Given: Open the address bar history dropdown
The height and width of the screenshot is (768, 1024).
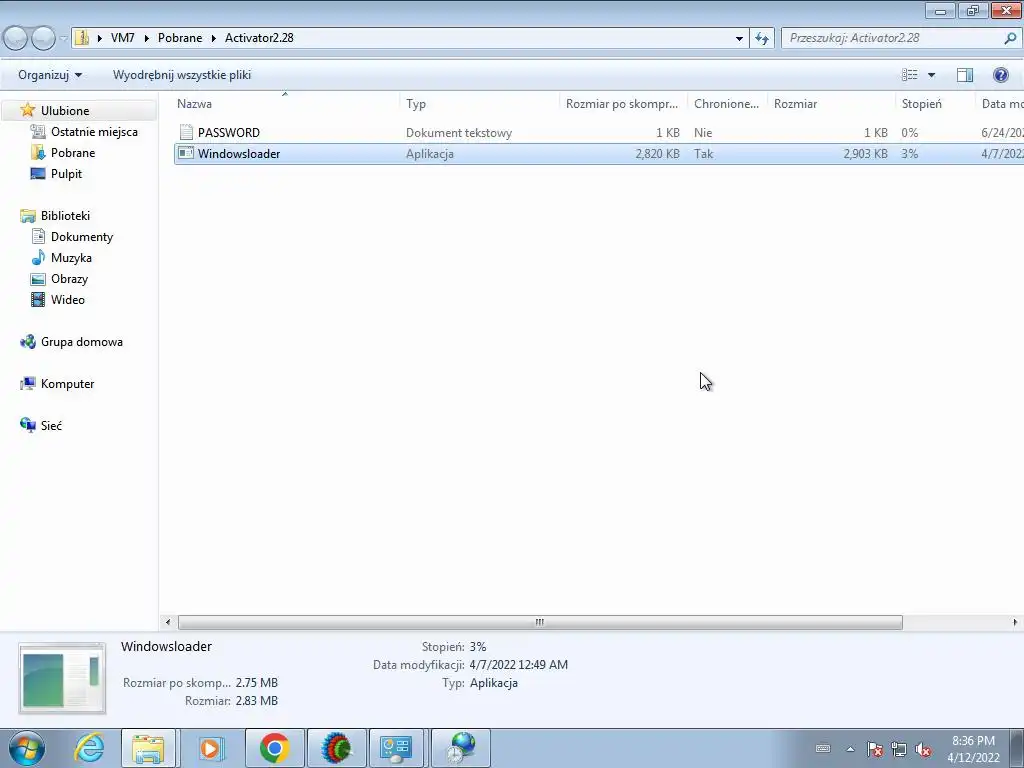Looking at the screenshot, I should 739,39.
